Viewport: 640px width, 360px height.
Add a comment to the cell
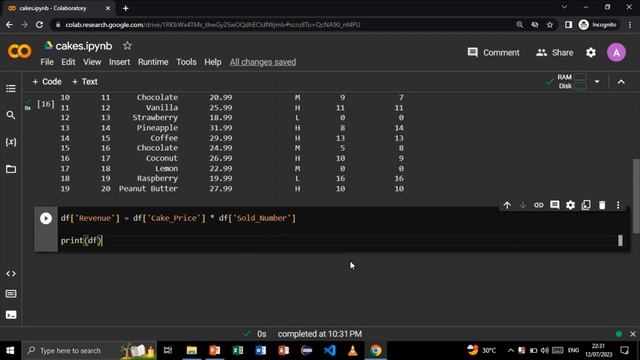pyautogui.click(x=554, y=205)
